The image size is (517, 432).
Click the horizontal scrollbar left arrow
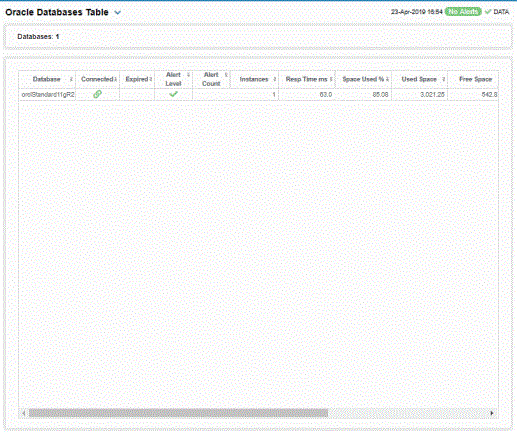click(24, 413)
